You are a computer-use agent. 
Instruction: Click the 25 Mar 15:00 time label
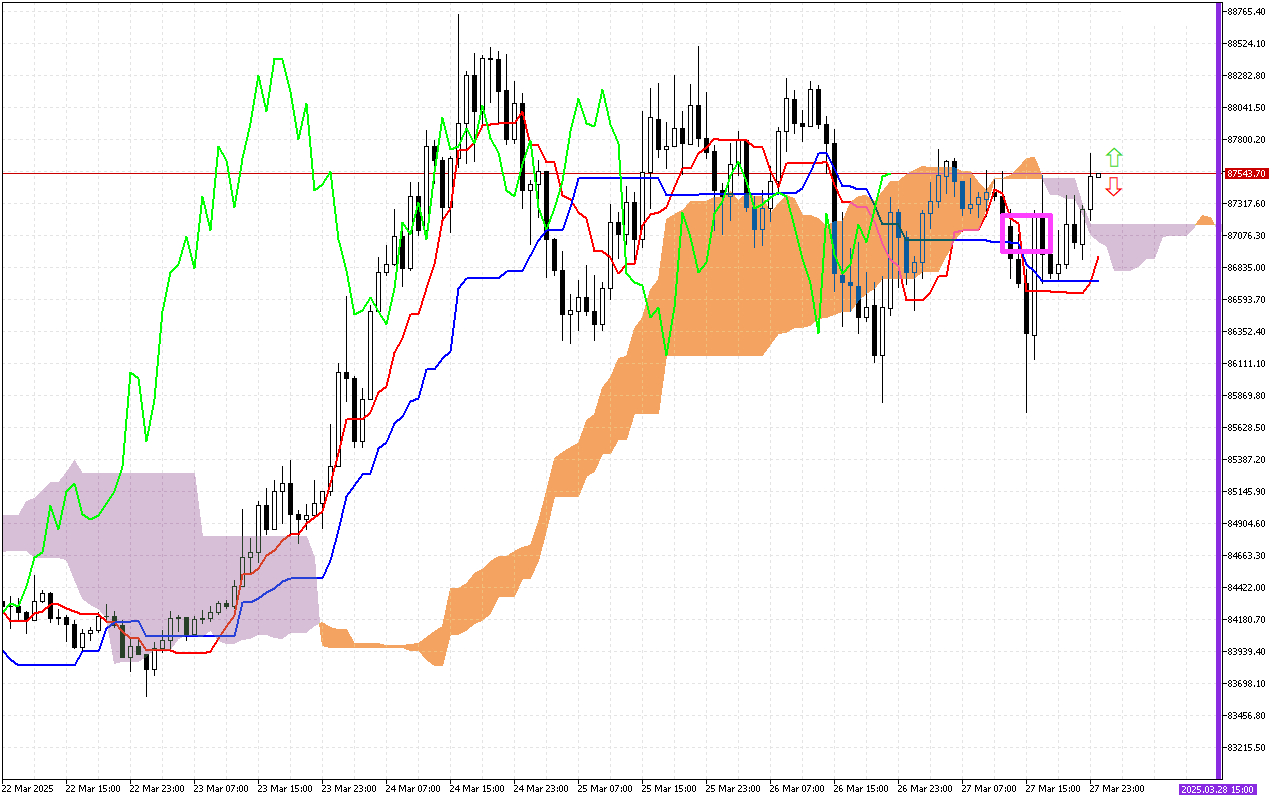[668, 789]
